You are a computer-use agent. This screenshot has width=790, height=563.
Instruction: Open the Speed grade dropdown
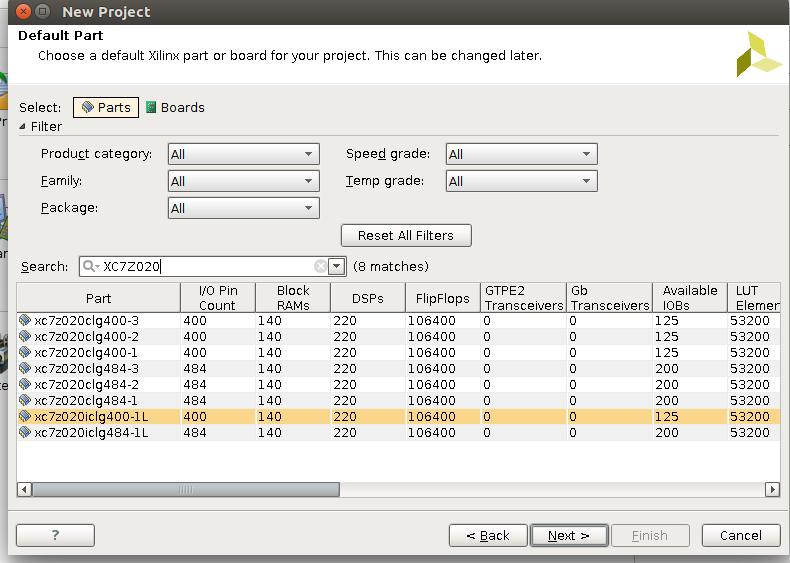(521, 154)
